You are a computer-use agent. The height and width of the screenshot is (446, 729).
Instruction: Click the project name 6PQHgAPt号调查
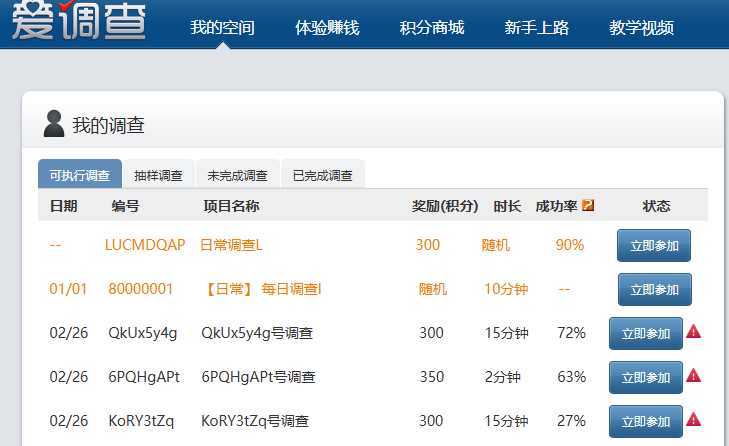click(x=258, y=377)
